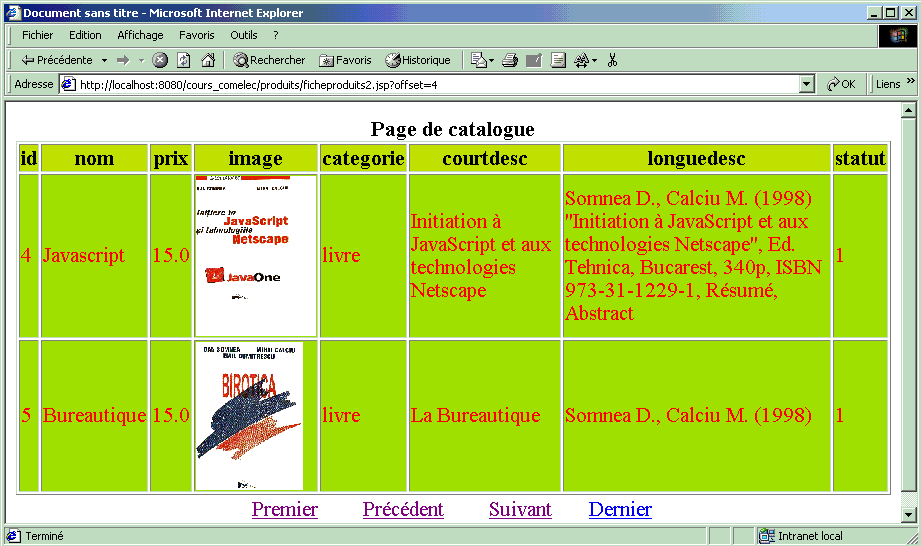Click the 'Page de catalogue' heading
This screenshot has width=921, height=546.
click(x=453, y=129)
